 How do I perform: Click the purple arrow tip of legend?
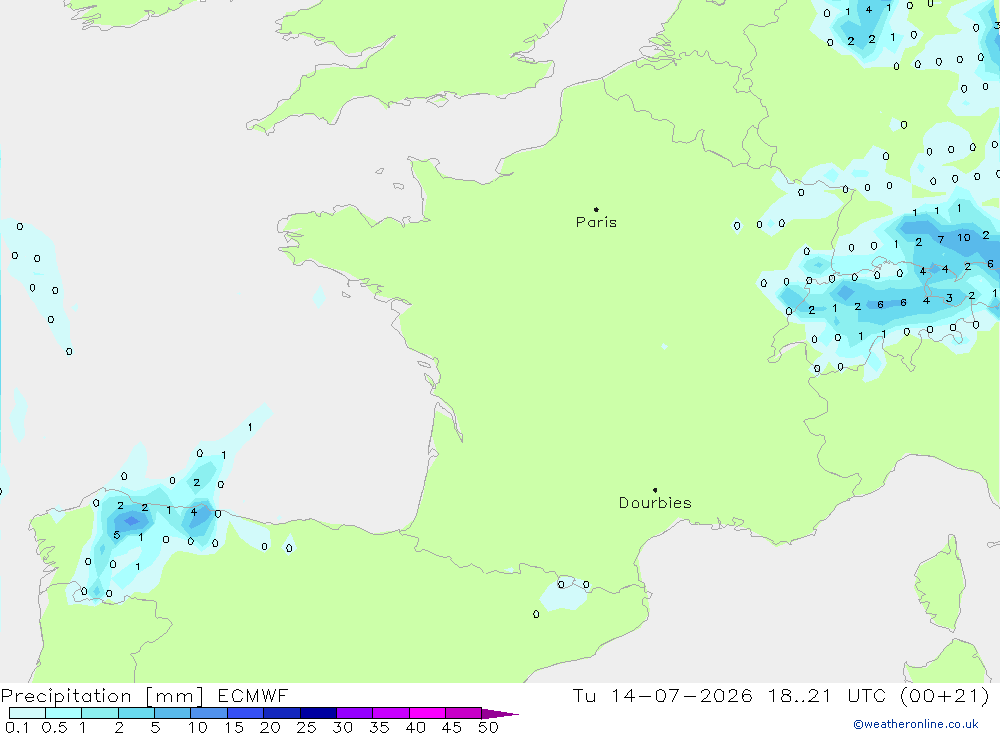pos(500,714)
